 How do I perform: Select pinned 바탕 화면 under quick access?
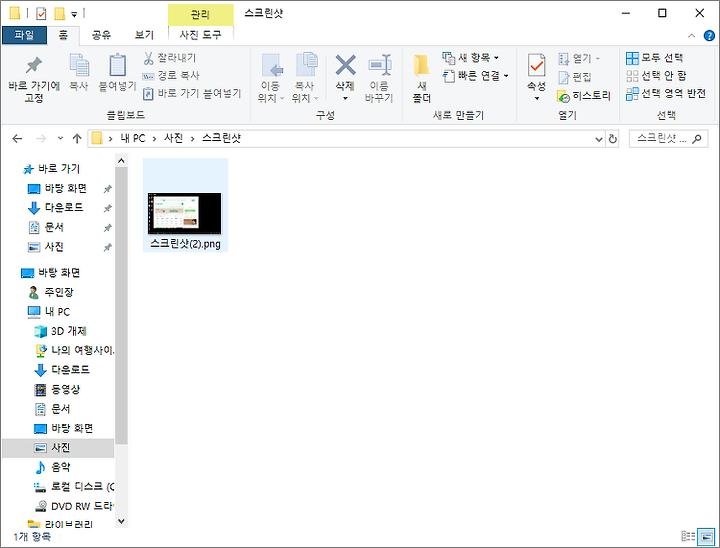(x=57, y=188)
